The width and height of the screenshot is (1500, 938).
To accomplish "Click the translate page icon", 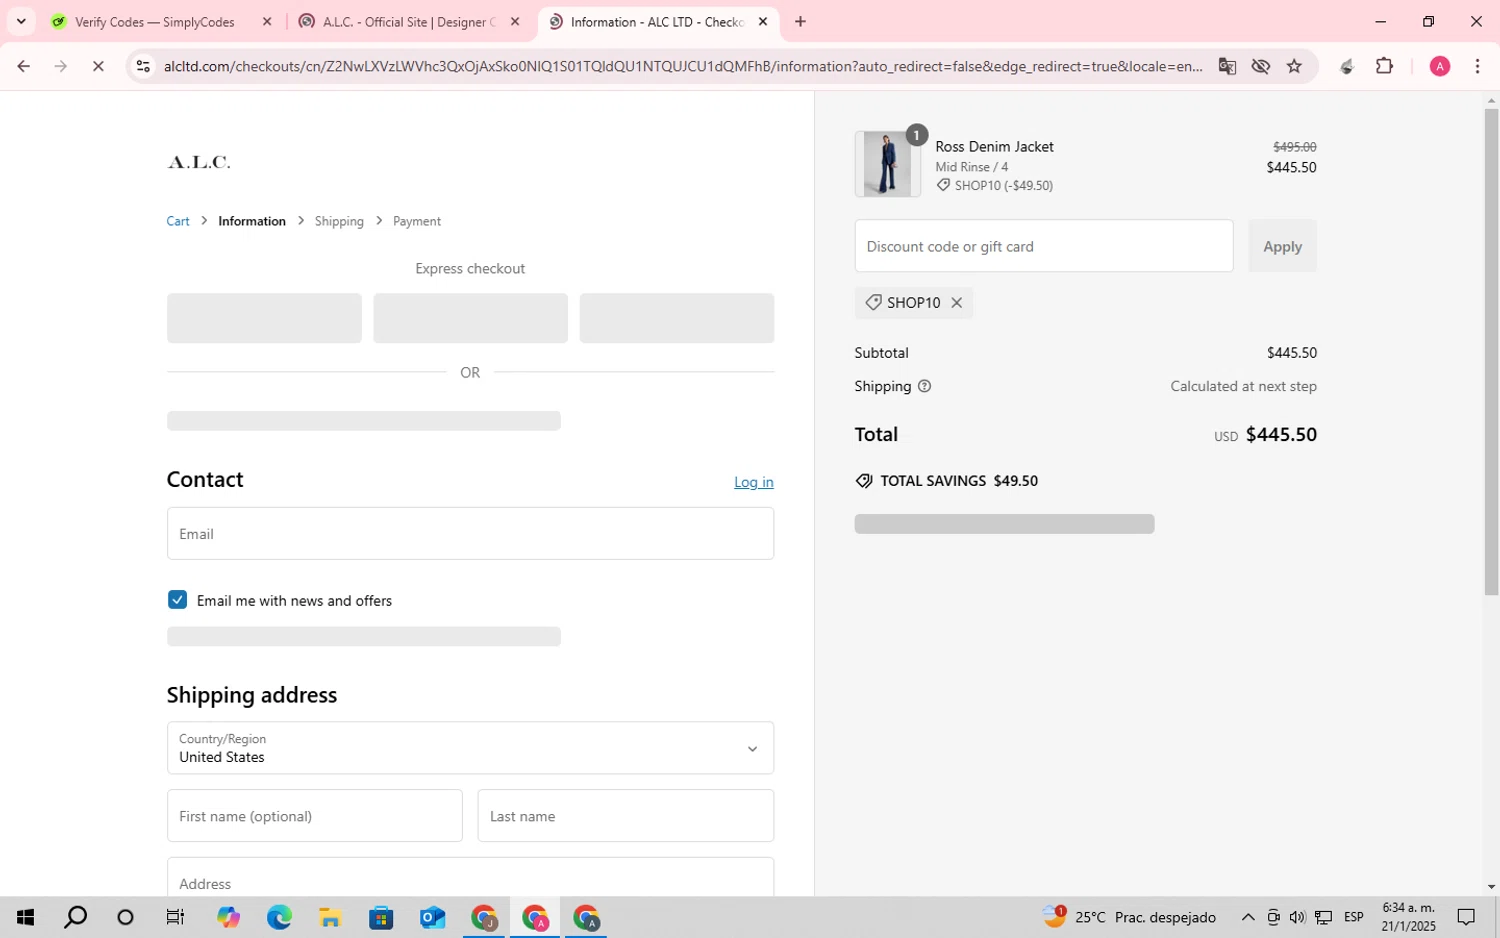I will coord(1227,66).
